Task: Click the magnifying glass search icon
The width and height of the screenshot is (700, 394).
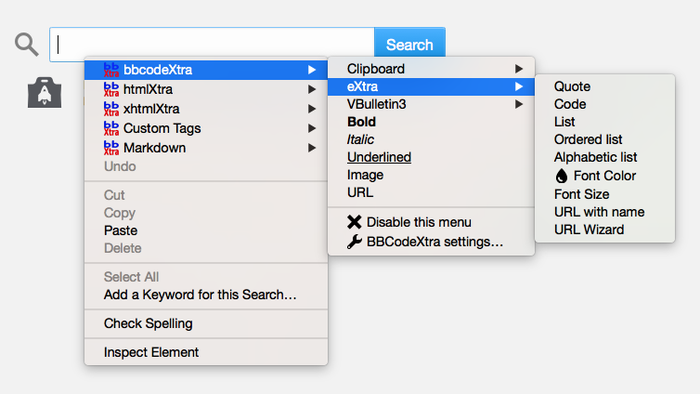Action: tap(26, 44)
